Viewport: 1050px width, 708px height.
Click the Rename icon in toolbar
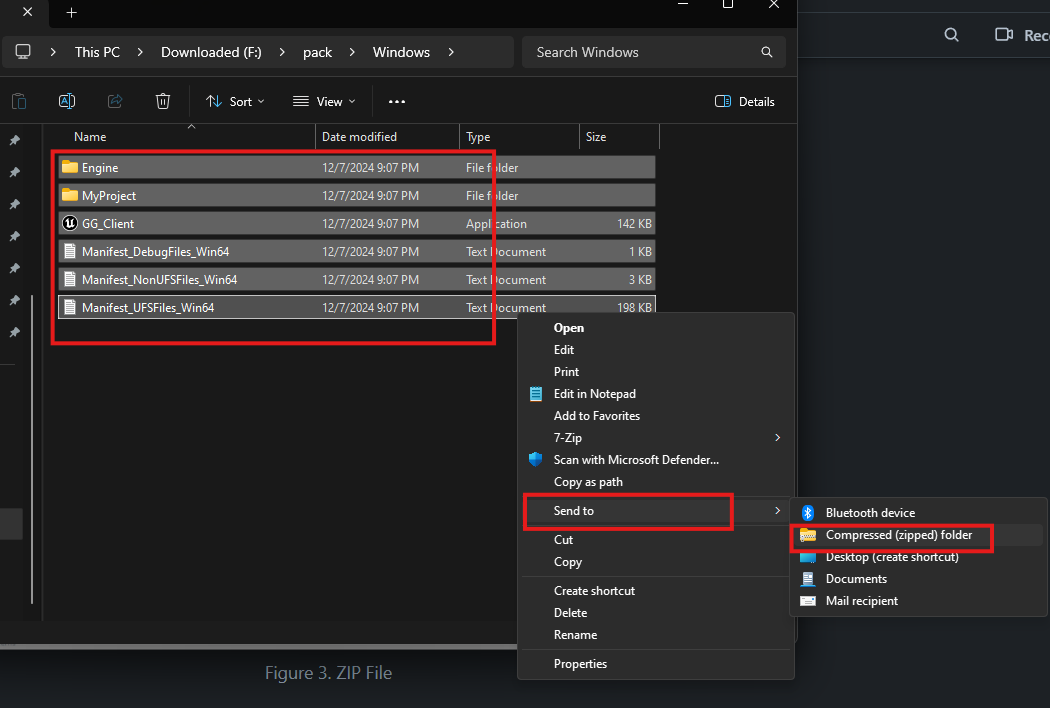click(67, 101)
